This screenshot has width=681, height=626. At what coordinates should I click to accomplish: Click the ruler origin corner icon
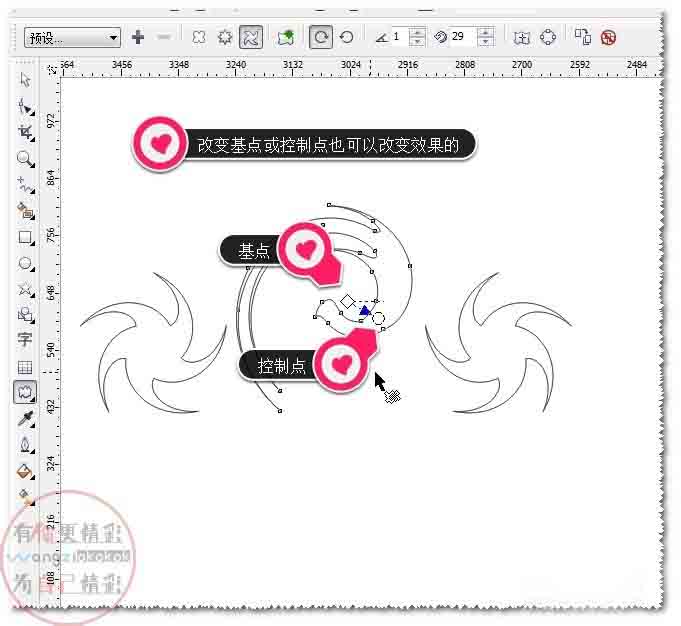pos(52,69)
